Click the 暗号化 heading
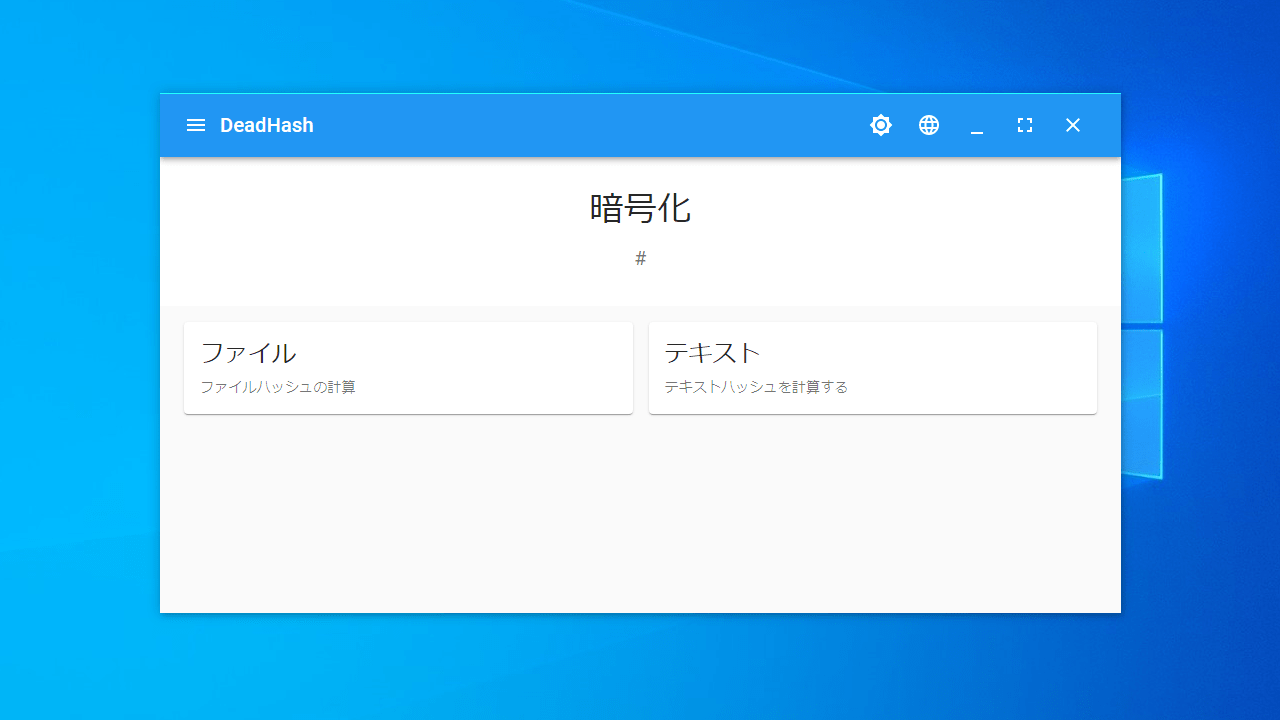This screenshot has width=1280, height=720. [x=640, y=208]
